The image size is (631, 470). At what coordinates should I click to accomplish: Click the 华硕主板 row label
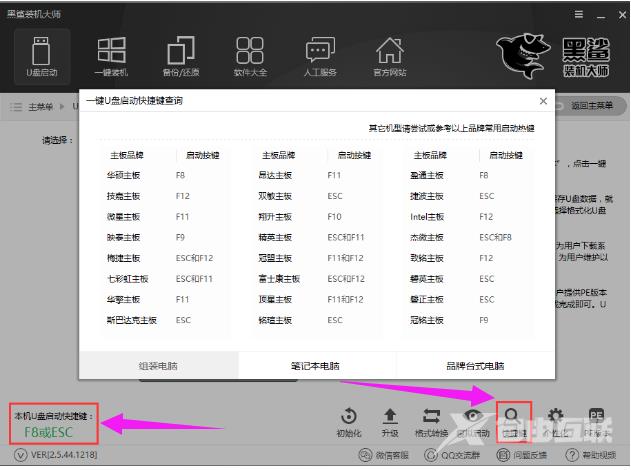[x=124, y=175]
